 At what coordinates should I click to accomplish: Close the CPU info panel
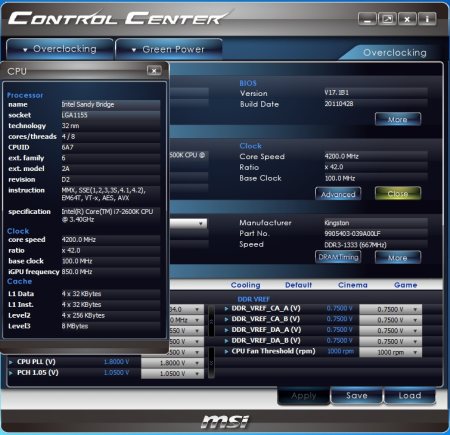click(x=154, y=70)
